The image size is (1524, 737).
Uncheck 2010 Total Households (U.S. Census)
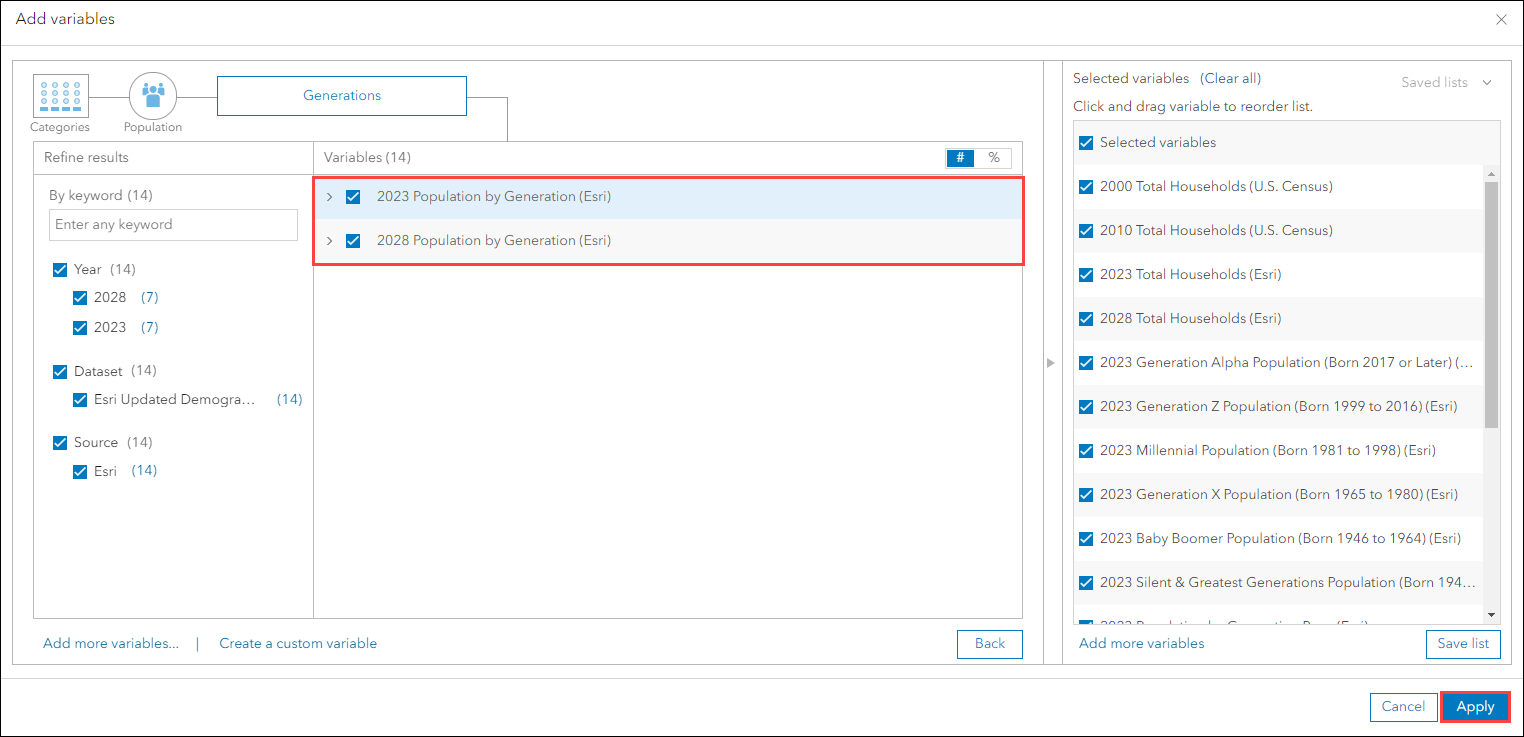tap(1086, 231)
